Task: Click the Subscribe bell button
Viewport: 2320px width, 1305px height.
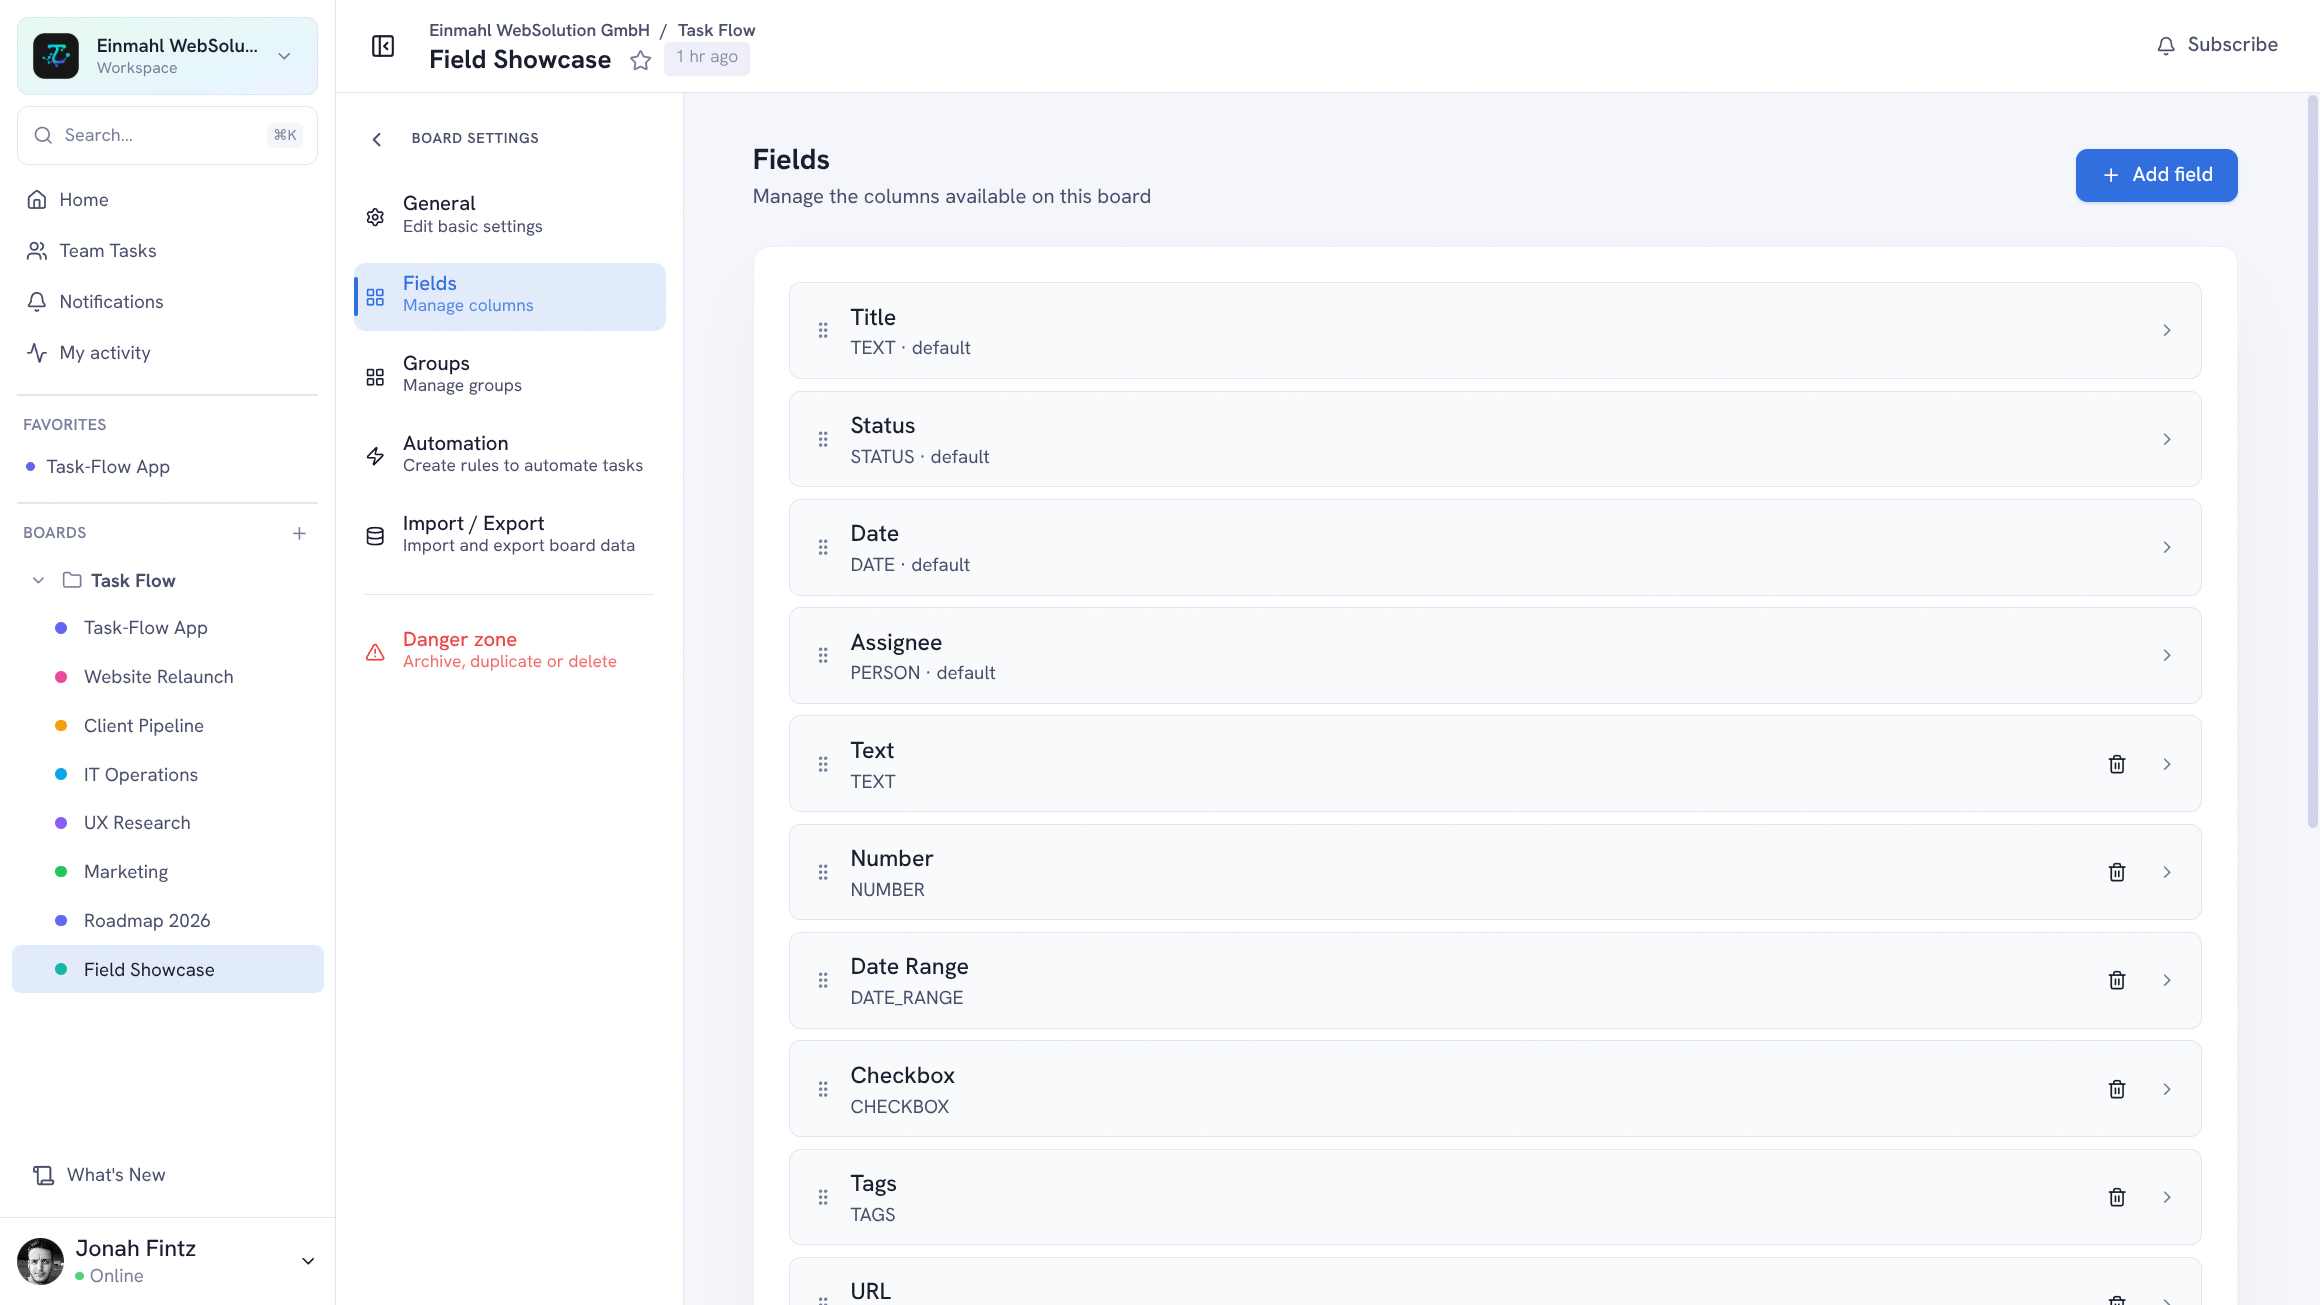Action: click(2217, 45)
